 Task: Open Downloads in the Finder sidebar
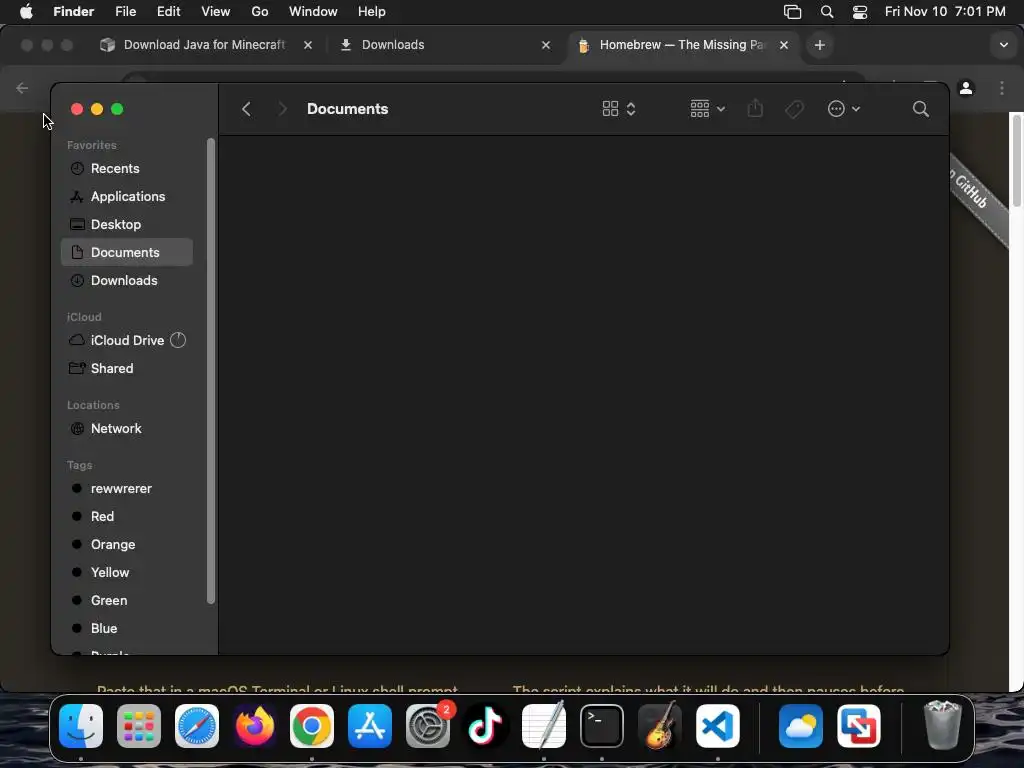pos(127,280)
